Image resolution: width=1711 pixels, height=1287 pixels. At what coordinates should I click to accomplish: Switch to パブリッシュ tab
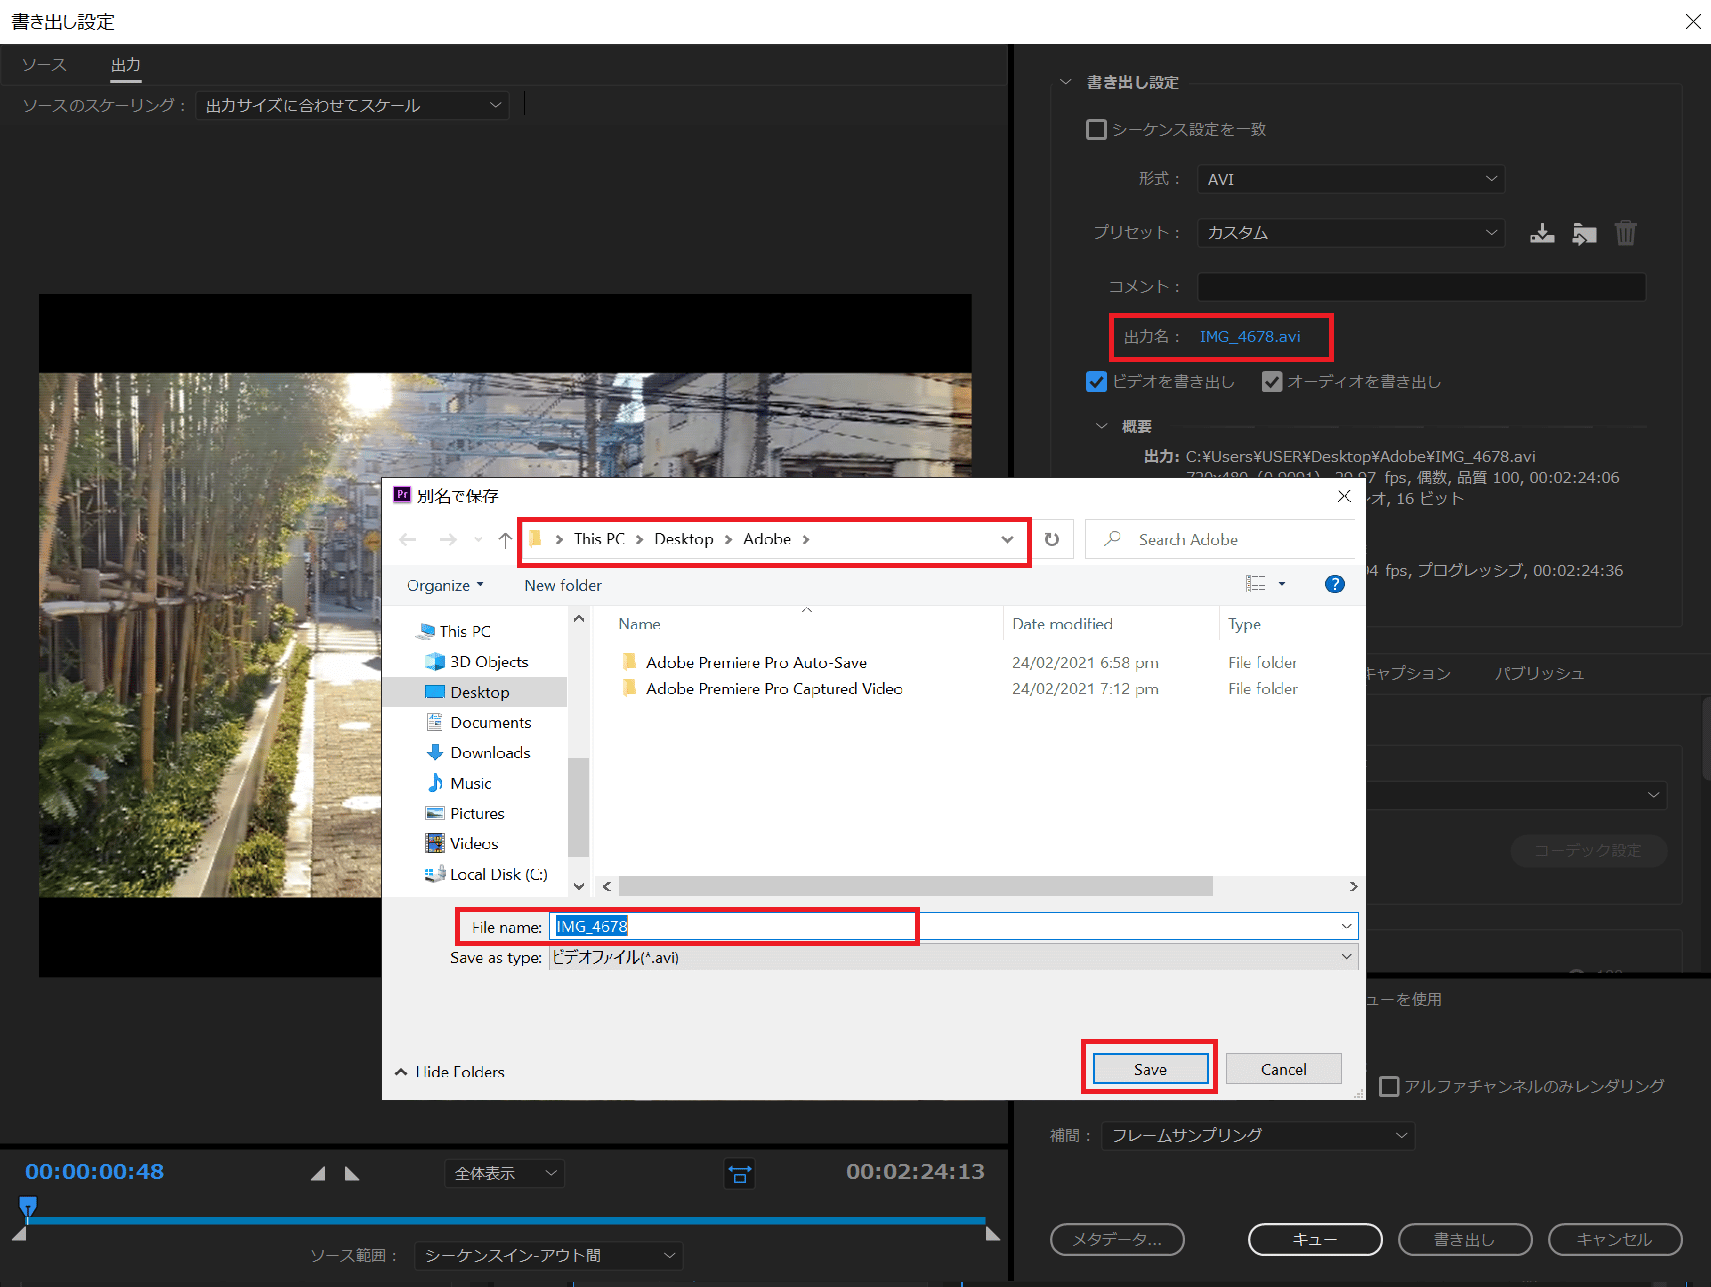point(1539,673)
